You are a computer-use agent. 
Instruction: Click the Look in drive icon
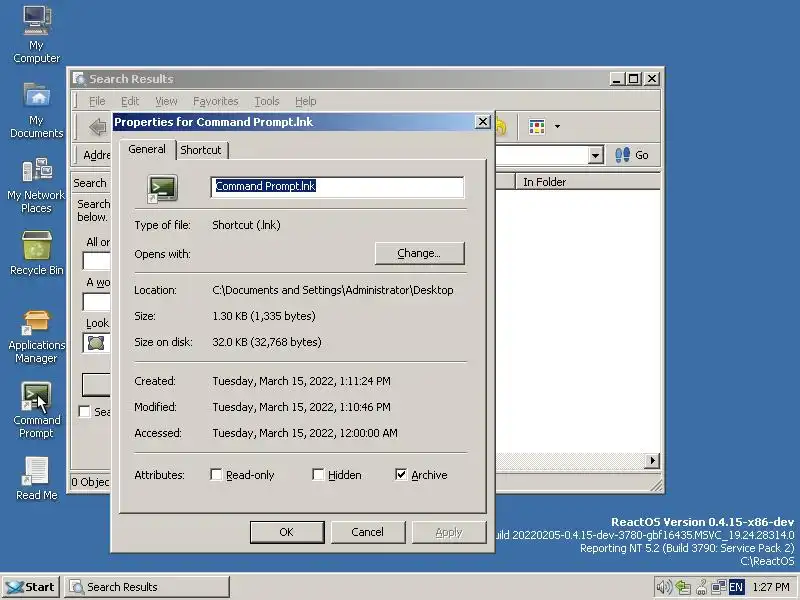96,342
